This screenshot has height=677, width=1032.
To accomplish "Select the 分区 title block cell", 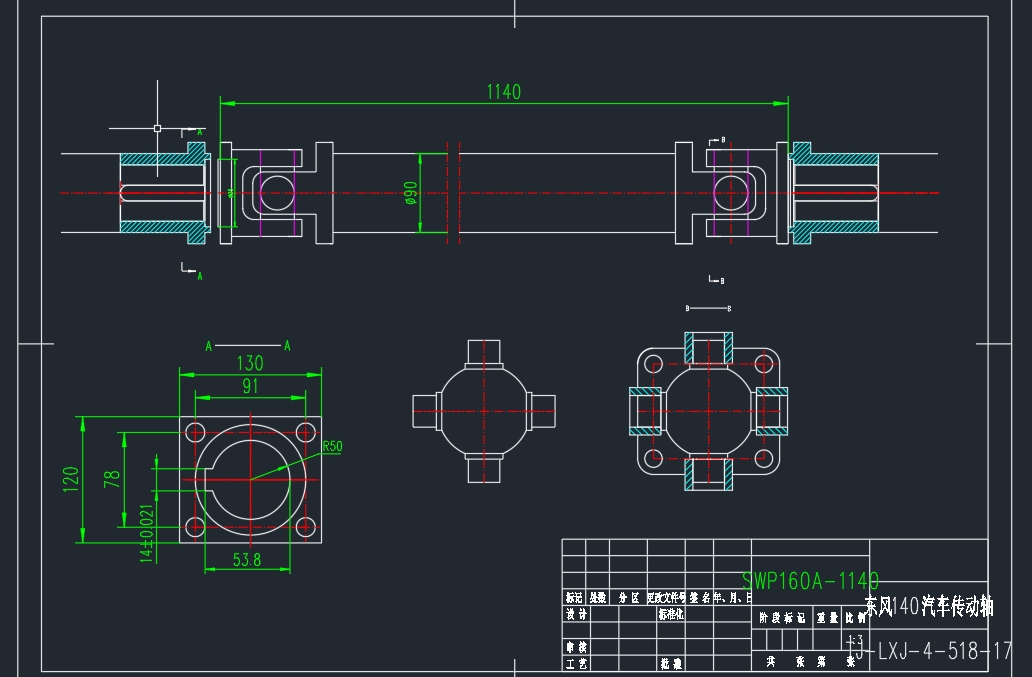I will pos(629,597).
